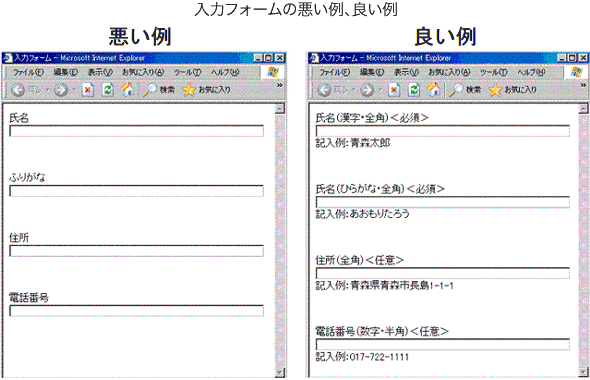Click scroll-down arrow in right window scrollbar

pyautogui.click(x=583, y=372)
